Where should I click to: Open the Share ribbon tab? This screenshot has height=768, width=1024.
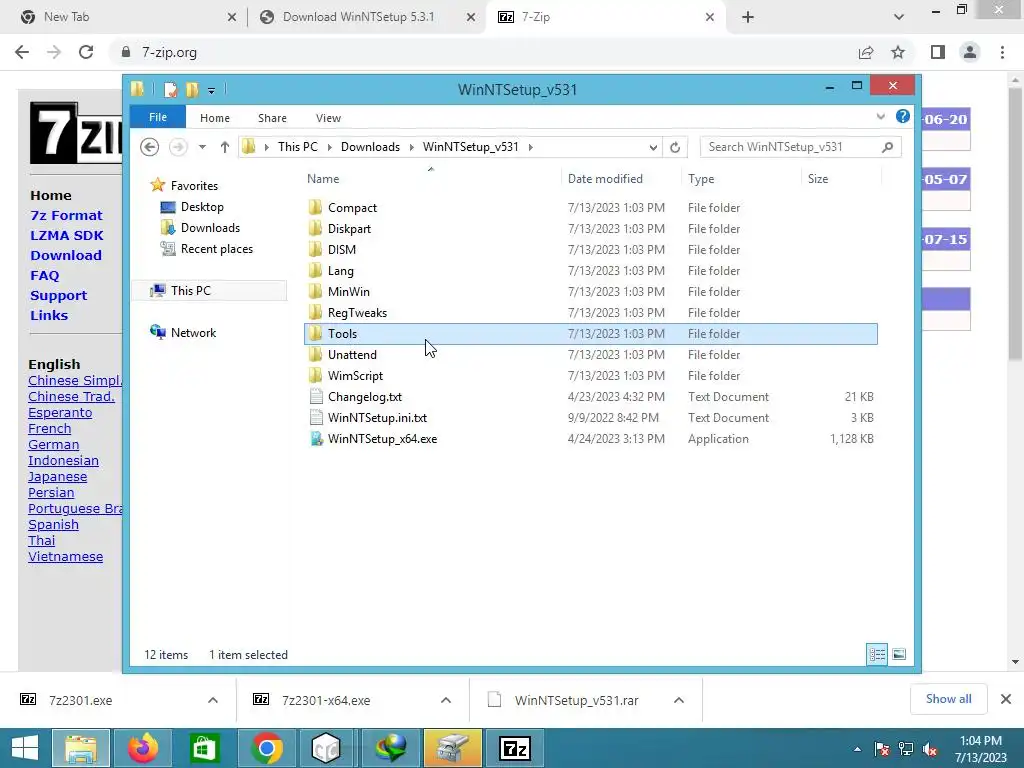[272, 118]
